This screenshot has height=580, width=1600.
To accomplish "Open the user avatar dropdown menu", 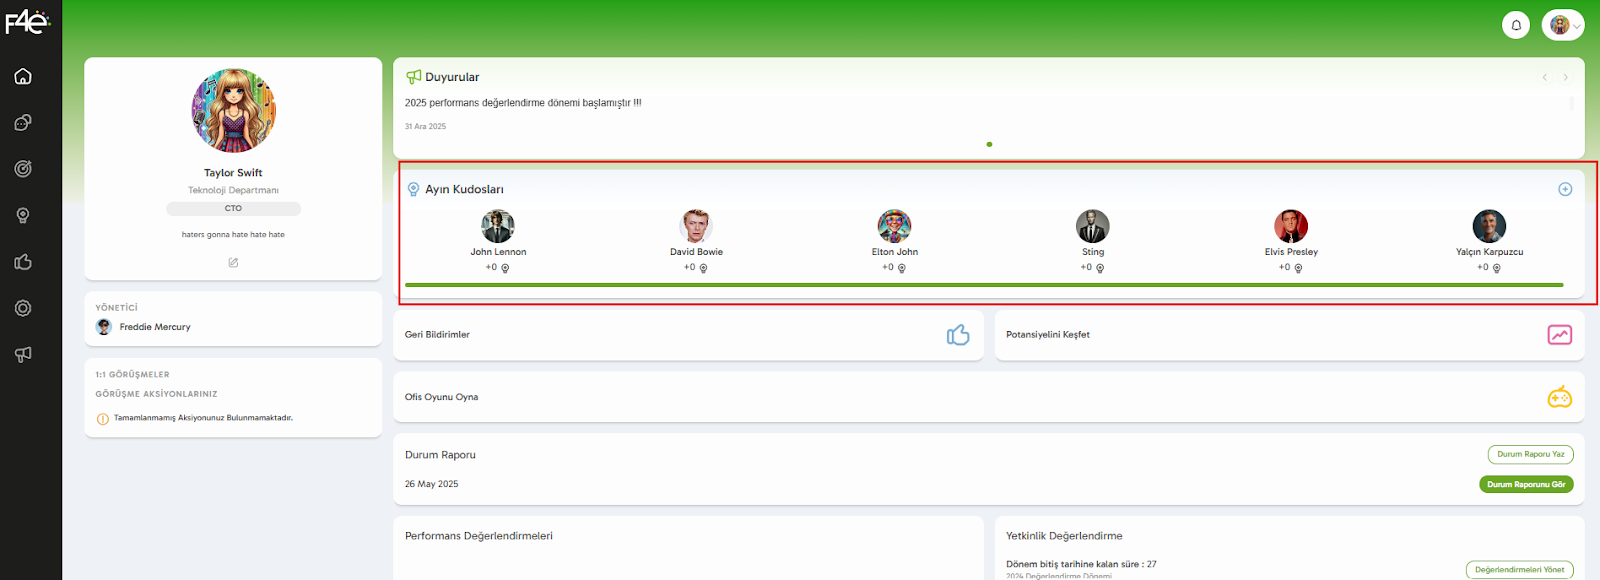I will 1563,25.
